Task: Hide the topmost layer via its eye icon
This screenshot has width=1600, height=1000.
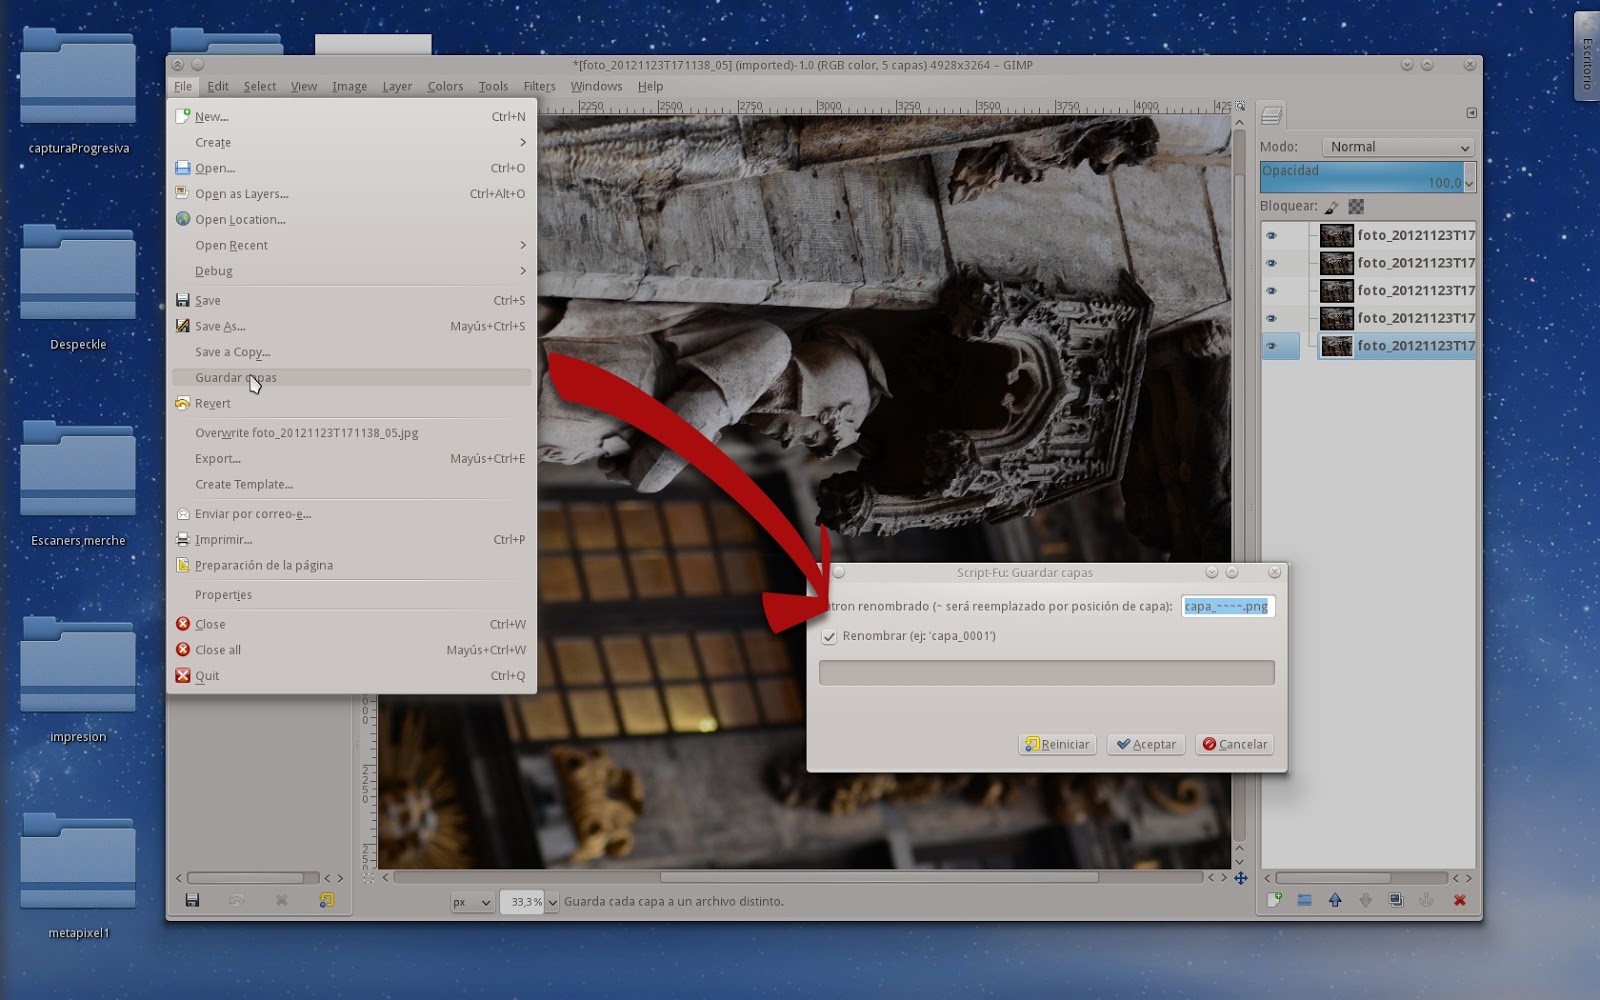Action: coord(1271,236)
